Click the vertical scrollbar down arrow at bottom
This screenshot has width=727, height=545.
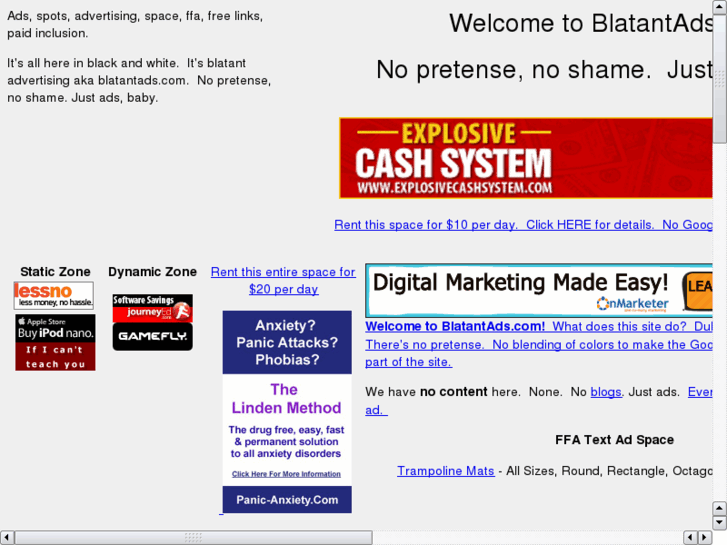(x=719, y=522)
